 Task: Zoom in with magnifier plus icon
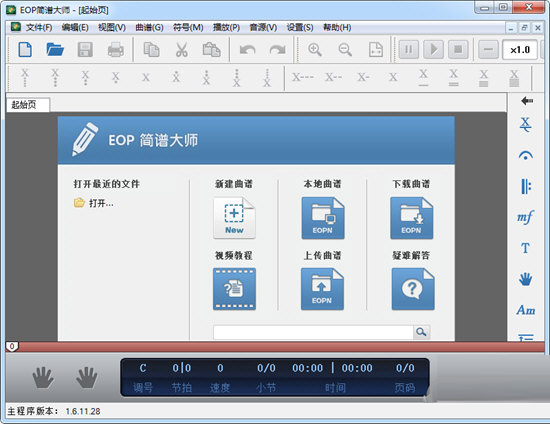(315, 49)
